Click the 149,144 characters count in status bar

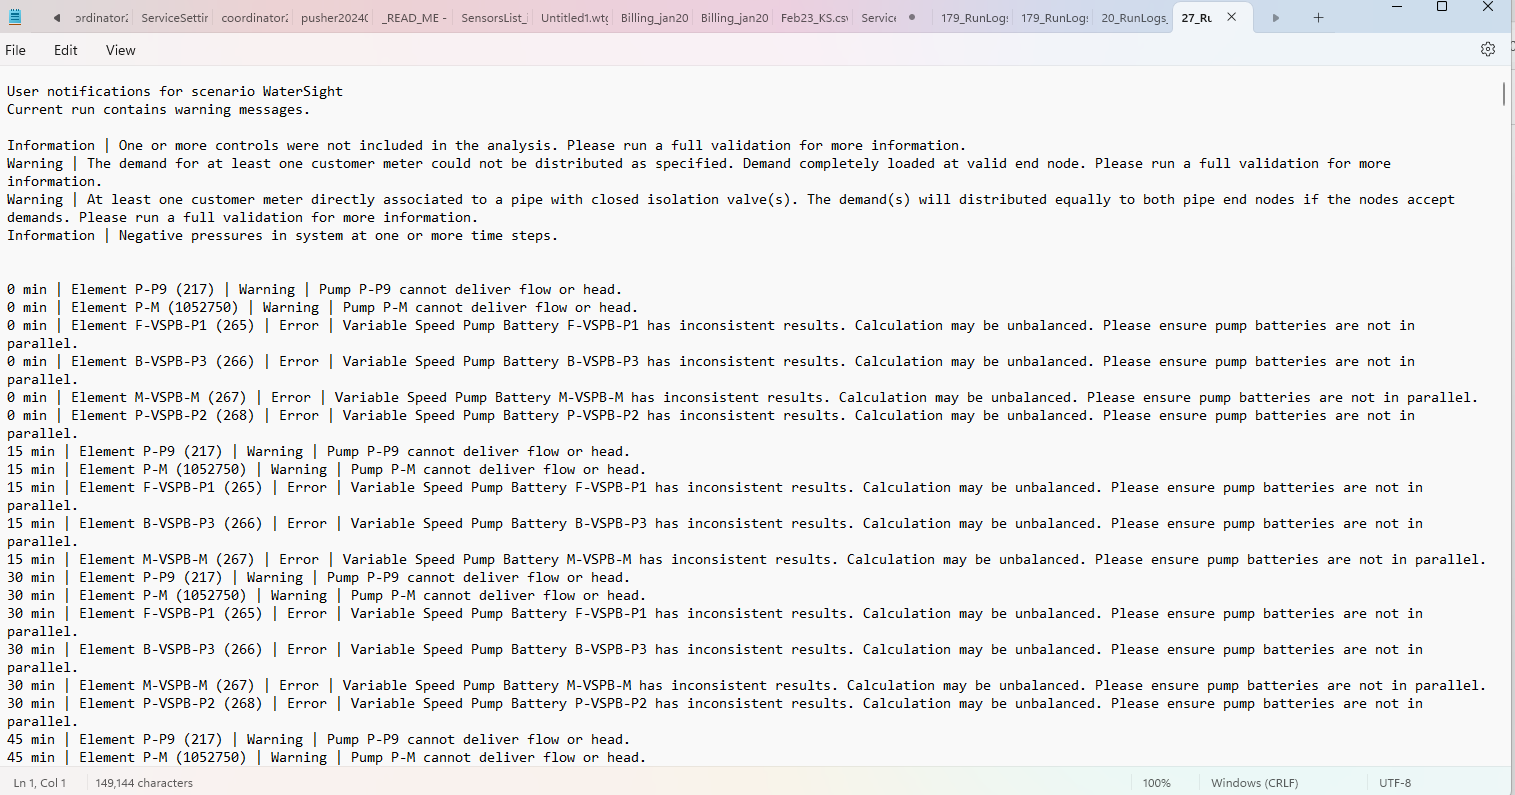[144, 783]
